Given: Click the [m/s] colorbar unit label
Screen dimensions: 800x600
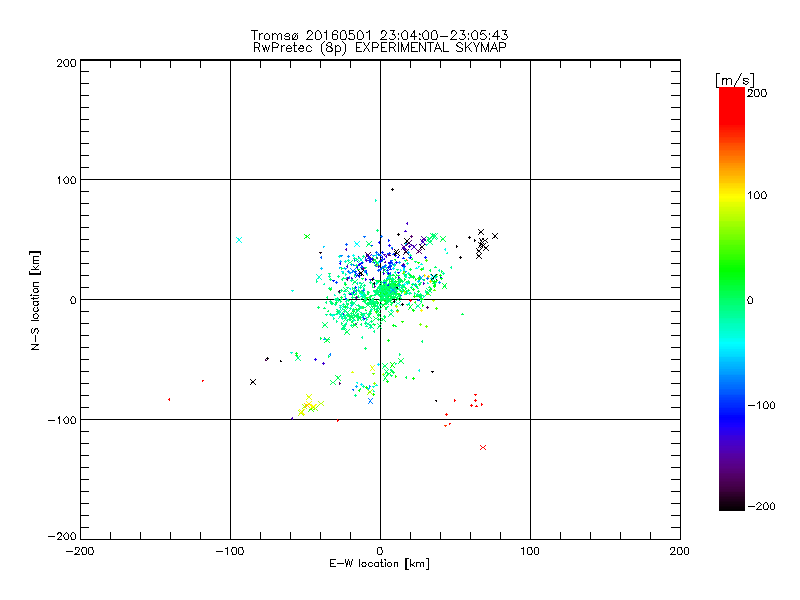Looking at the screenshot, I should coord(735,80).
